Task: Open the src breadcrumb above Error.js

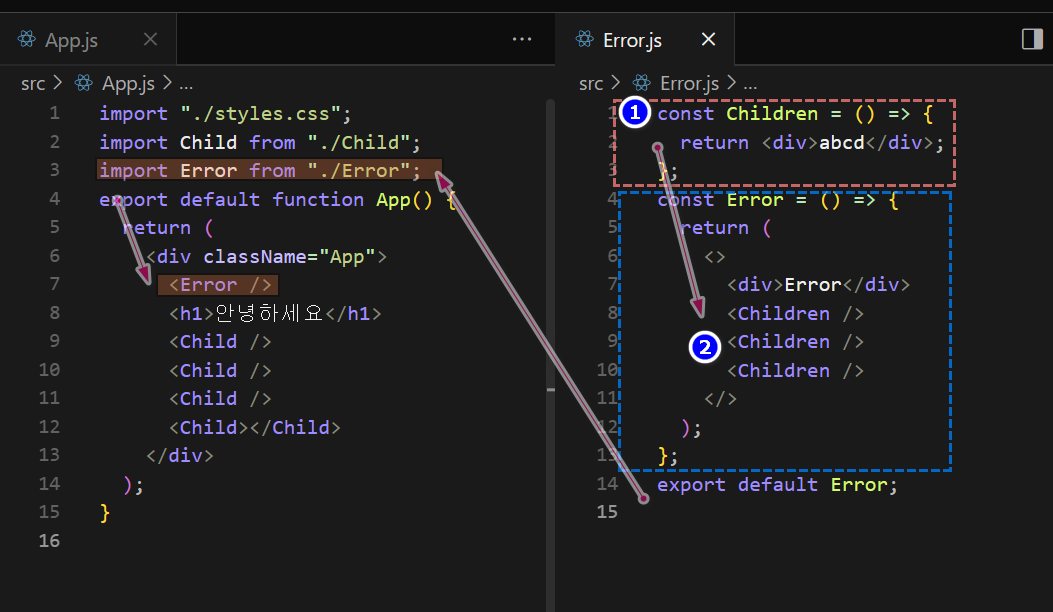Action: coord(591,84)
